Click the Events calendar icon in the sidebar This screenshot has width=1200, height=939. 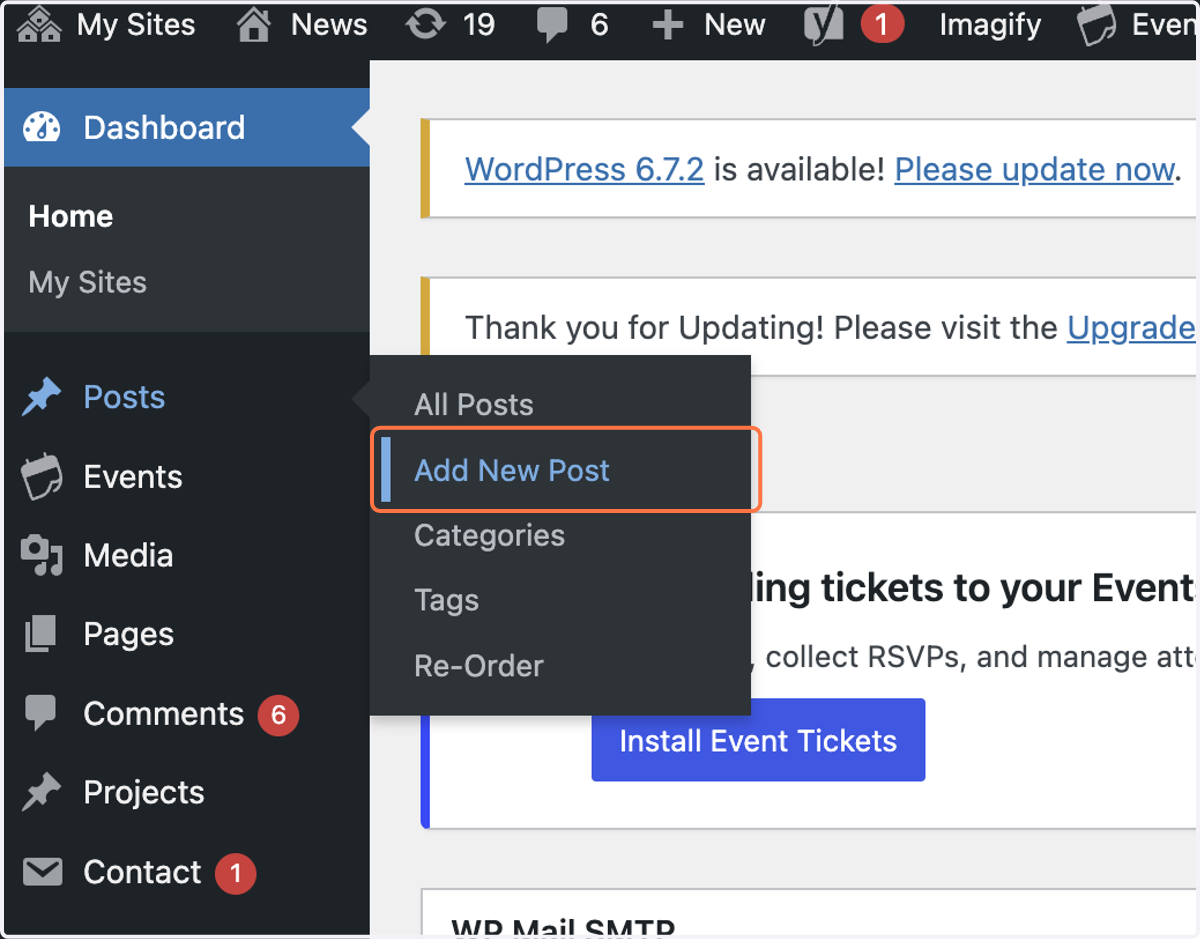42,477
